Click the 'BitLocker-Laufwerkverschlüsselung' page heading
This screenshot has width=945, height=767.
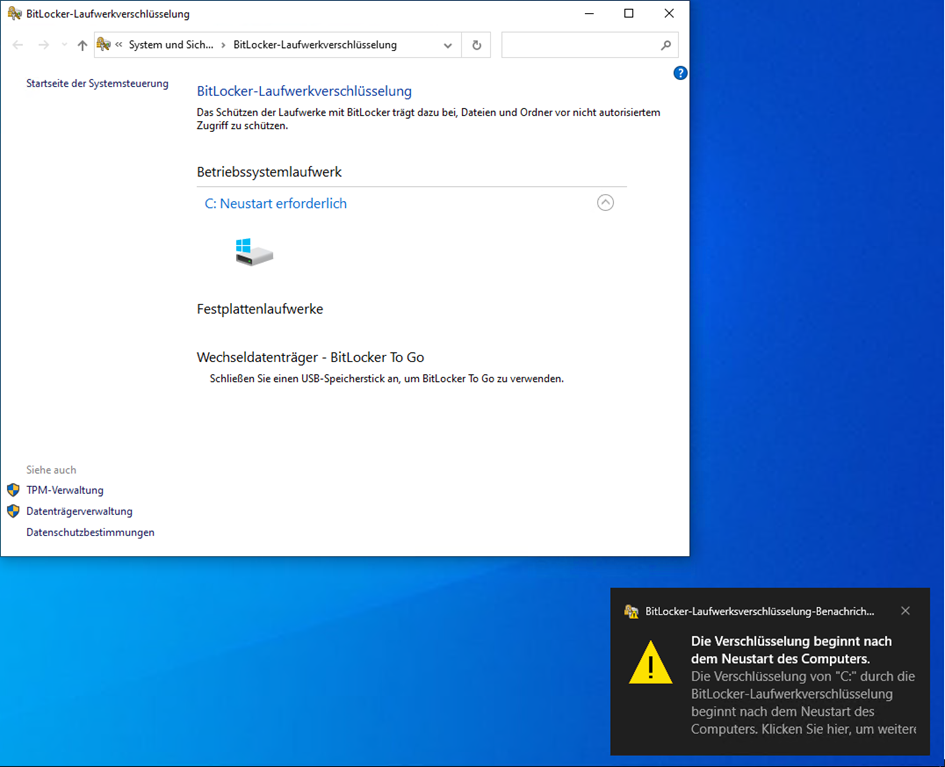pos(304,92)
